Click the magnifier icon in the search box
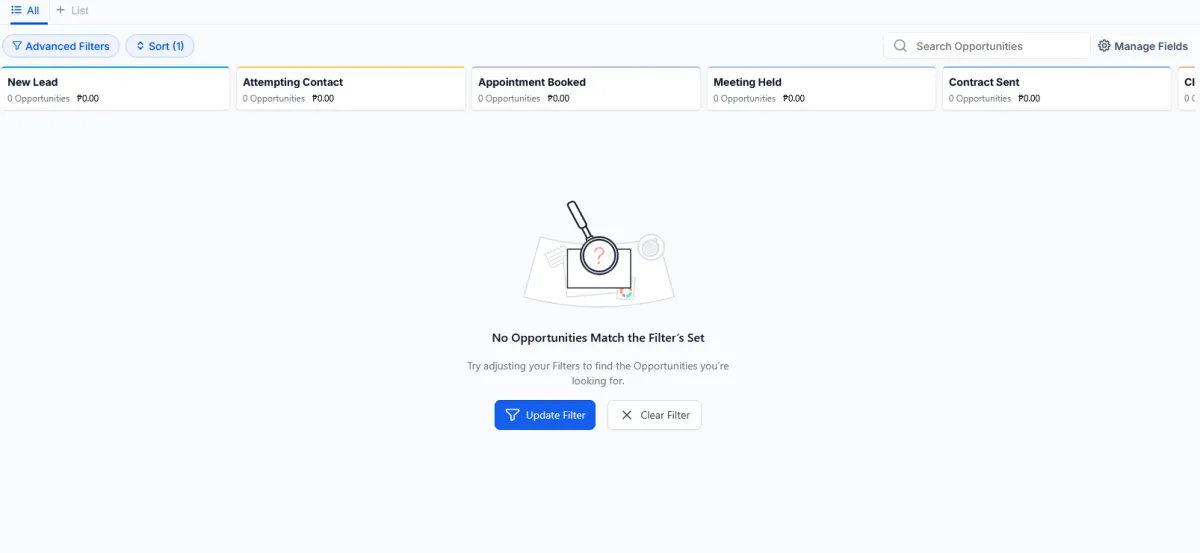The image size is (1200, 553). click(900, 46)
